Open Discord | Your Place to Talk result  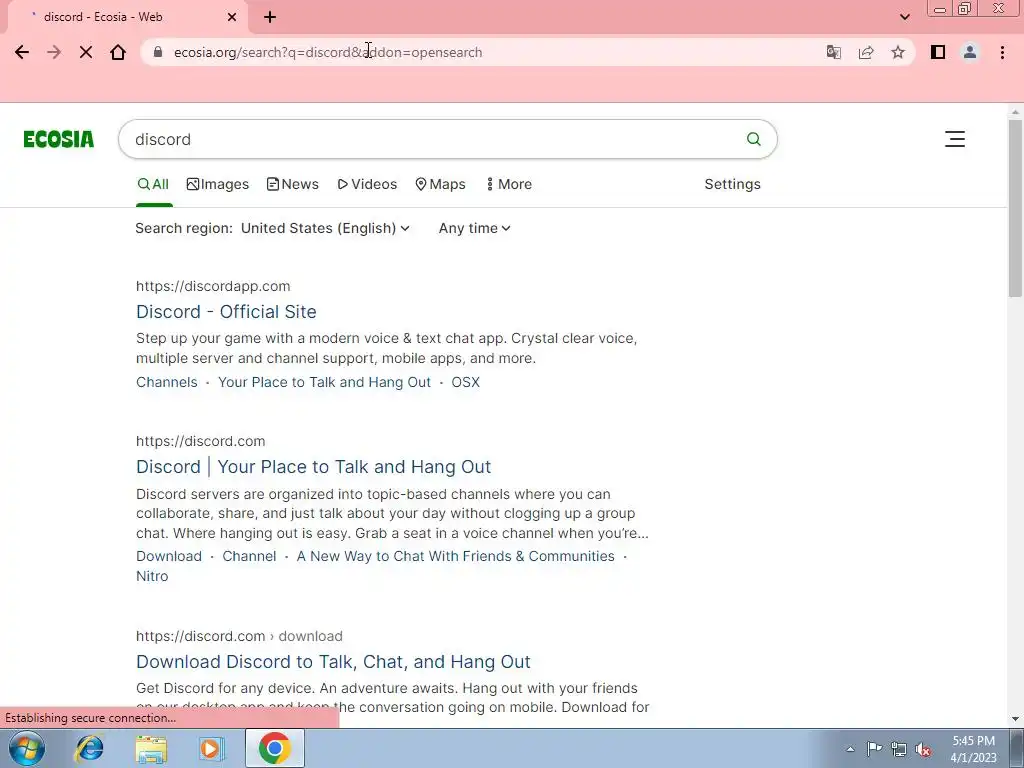click(x=313, y=466)
